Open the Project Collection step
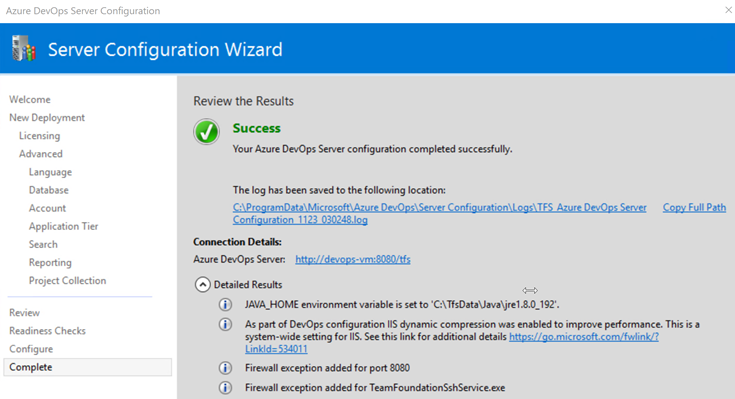This screenshot has width=735, height=399. click(68, 280)
